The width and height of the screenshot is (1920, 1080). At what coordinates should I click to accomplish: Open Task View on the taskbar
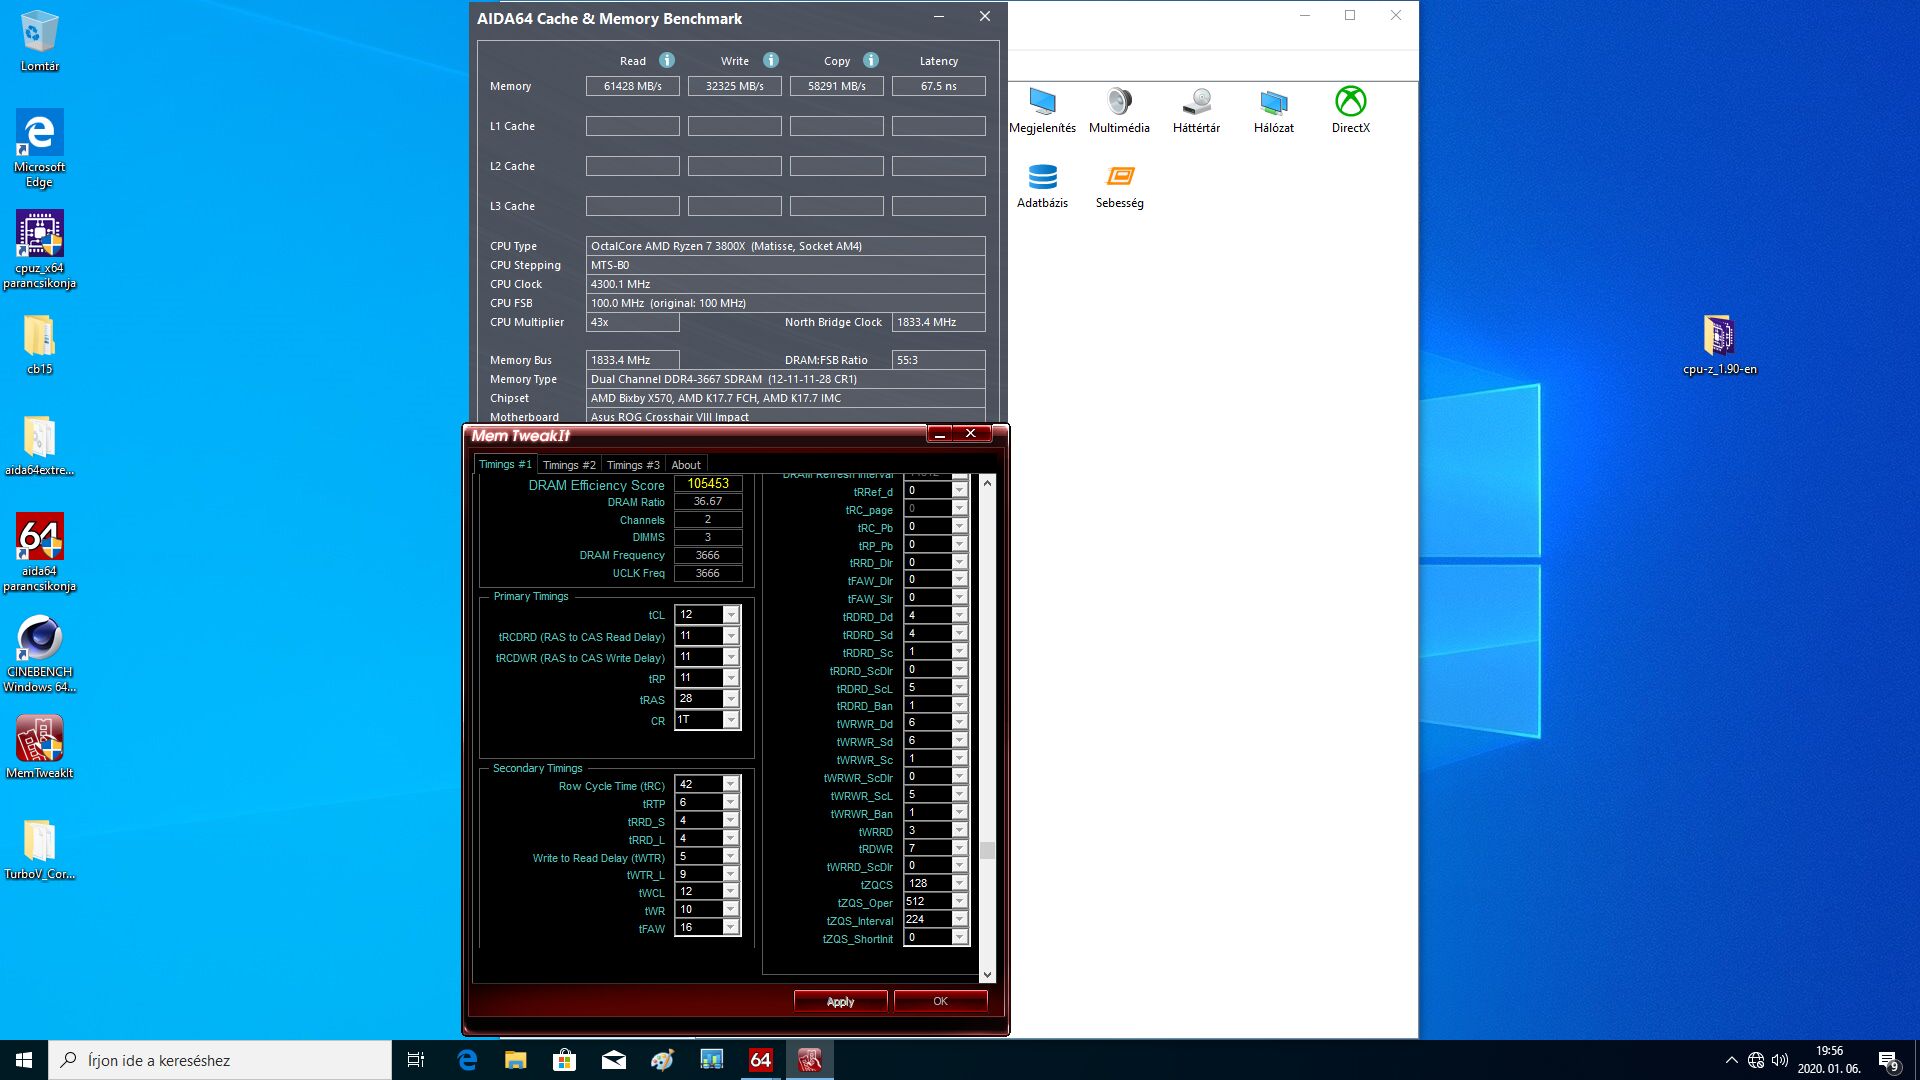416,1060
